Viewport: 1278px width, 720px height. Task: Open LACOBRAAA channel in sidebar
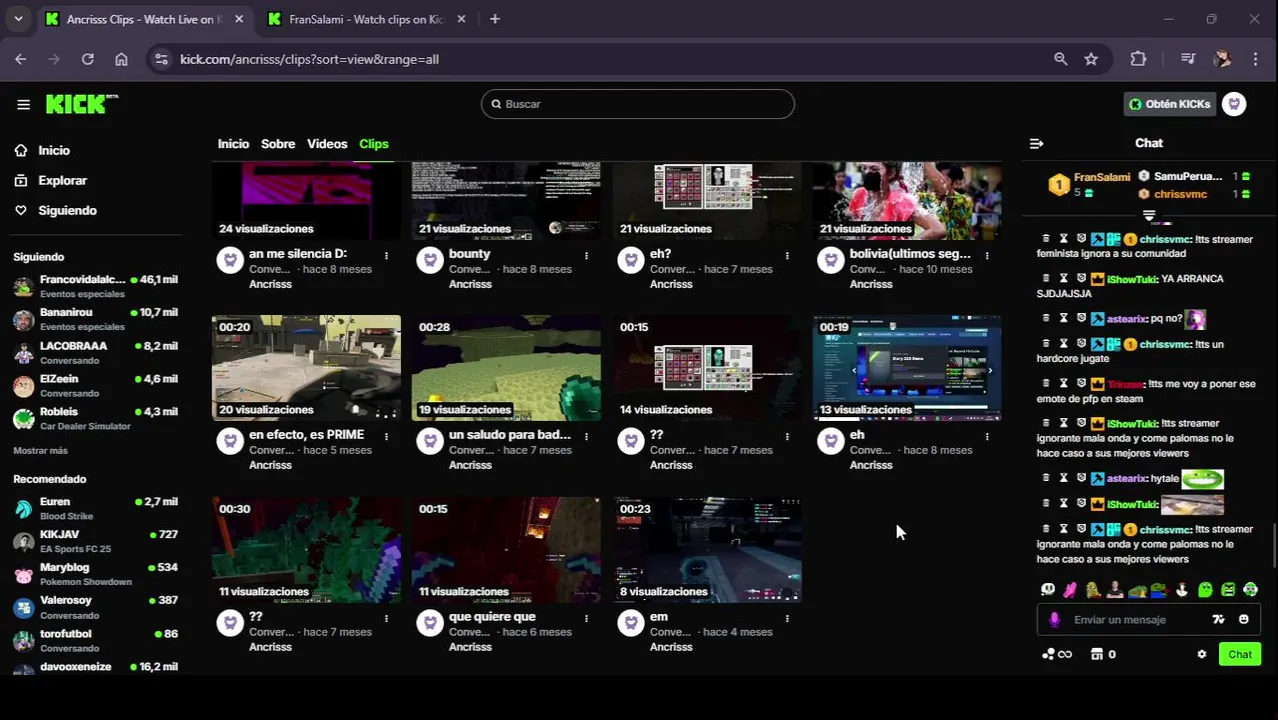[x=95, y=352]
